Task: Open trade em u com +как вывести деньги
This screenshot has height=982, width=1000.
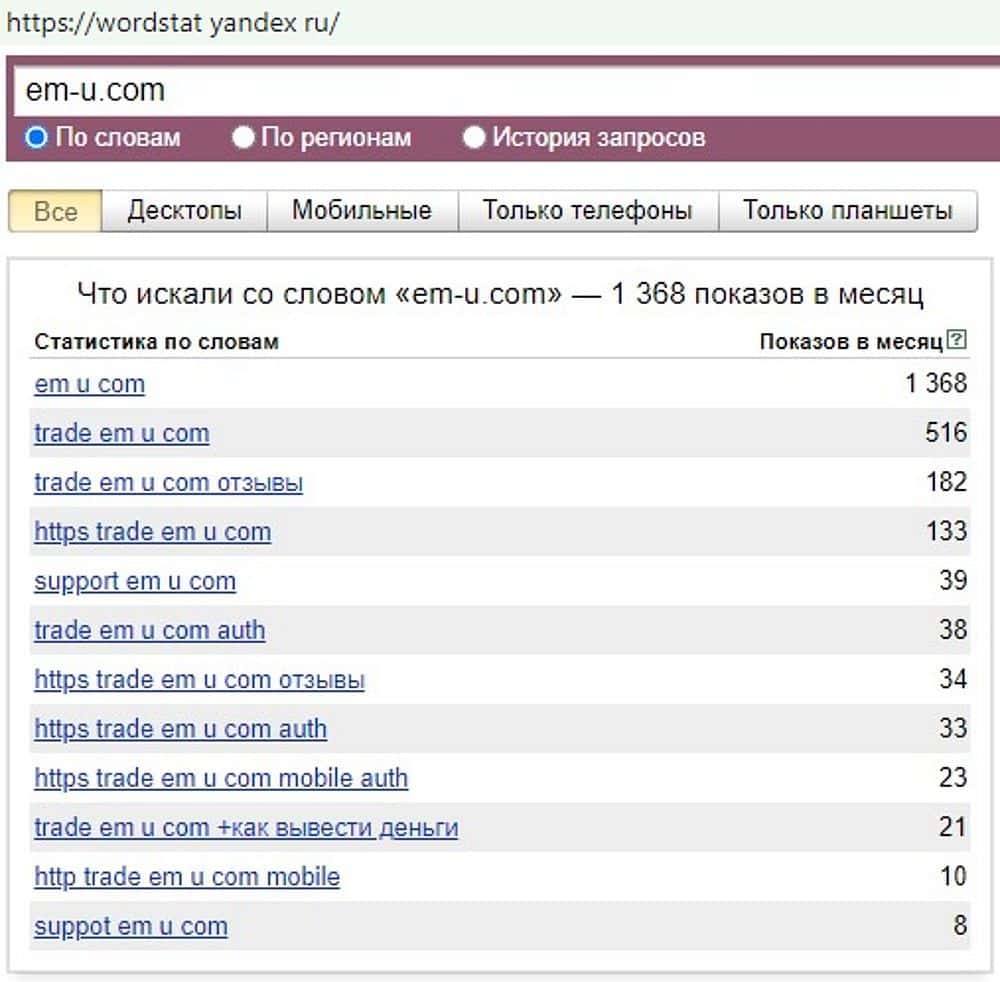Action: coord(246,828)
